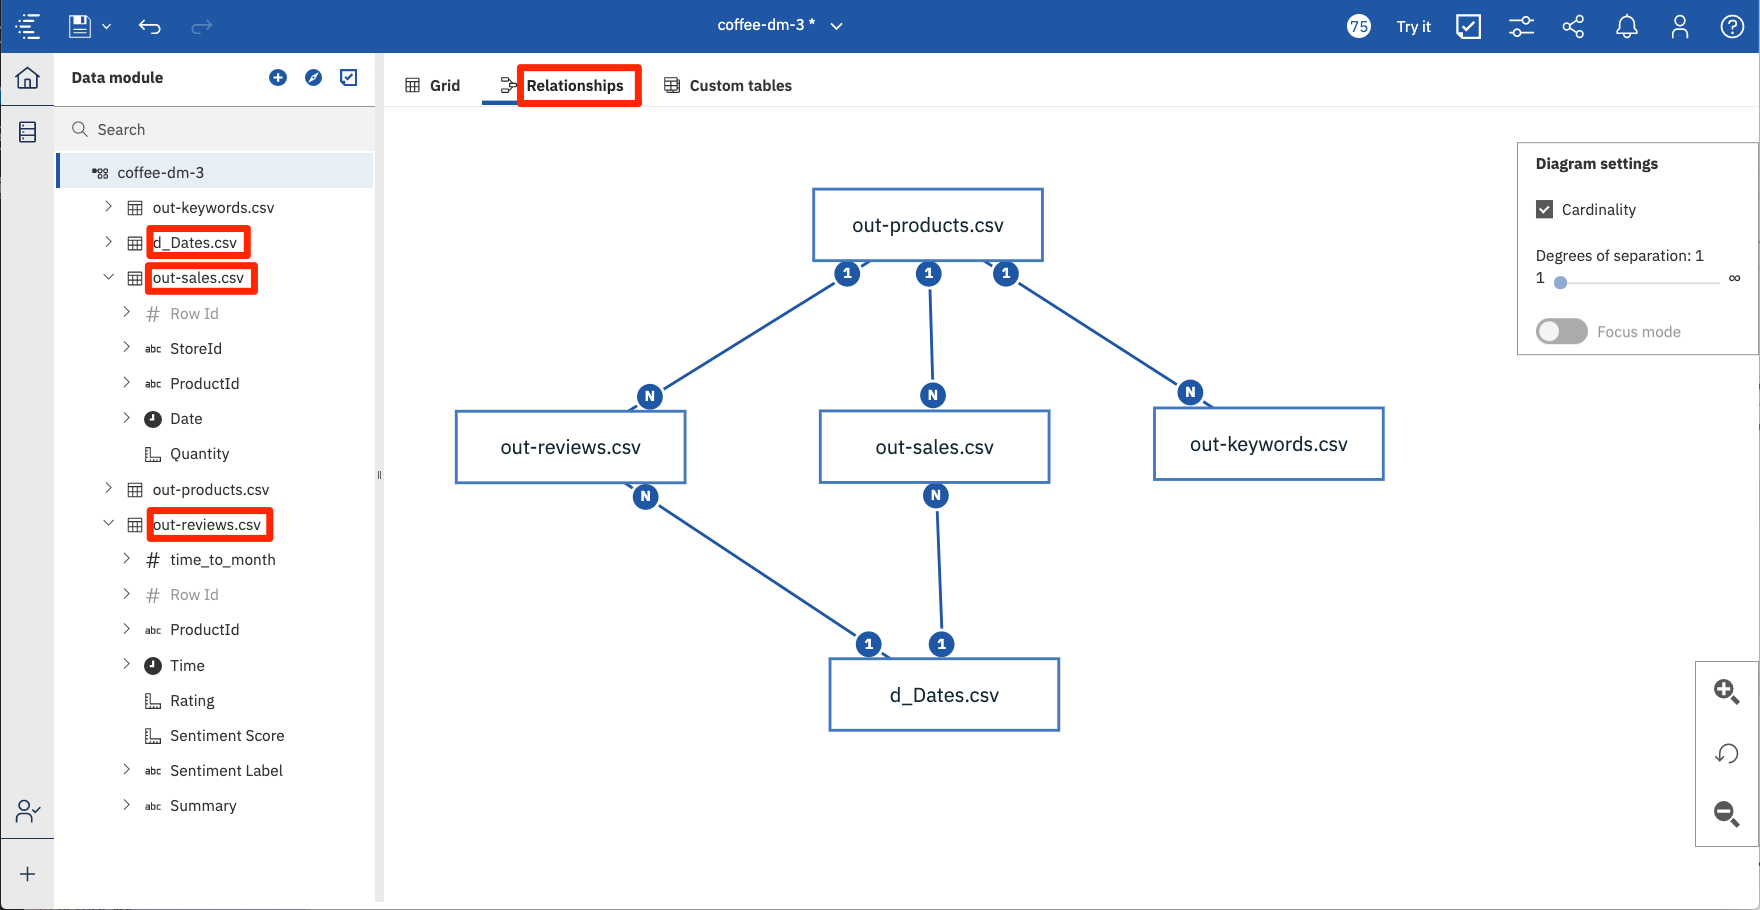Click the panel resize handle
The height and width of the screenshot is (910, 1760).
[x=379, y=475]
